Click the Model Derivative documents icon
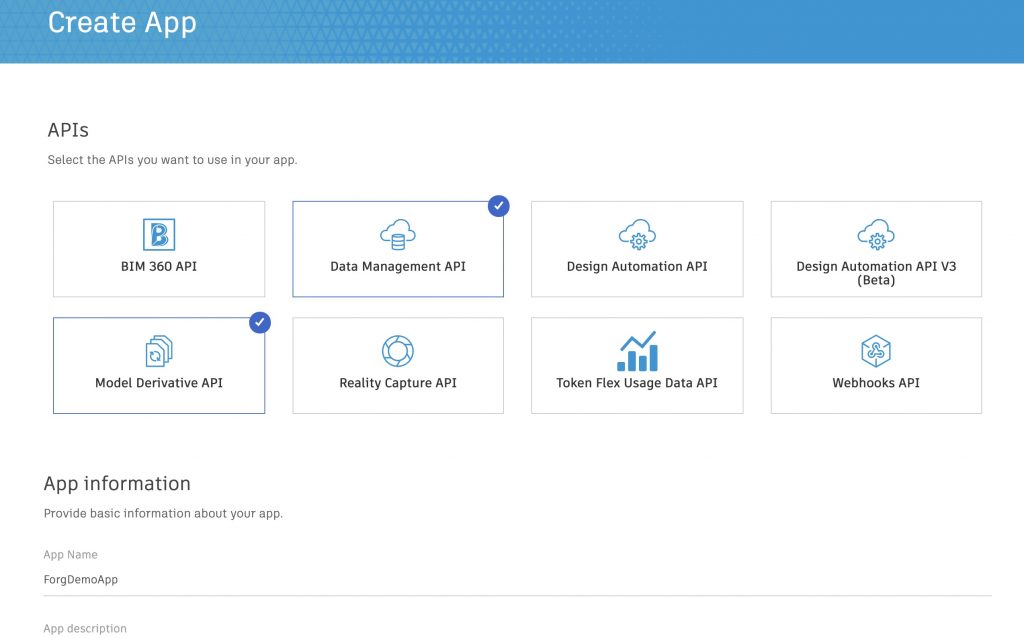 click(x=159, y=351)
